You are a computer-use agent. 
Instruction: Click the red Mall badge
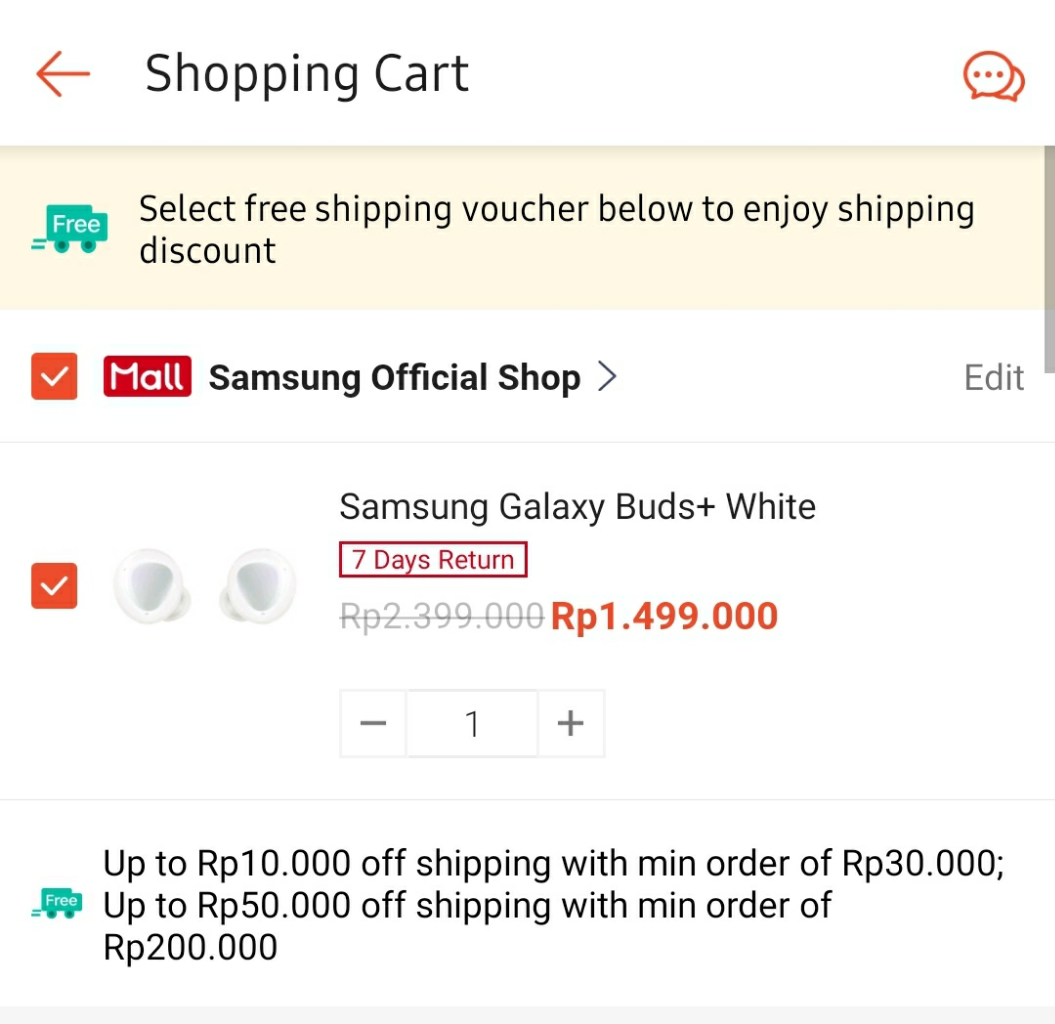(147, 377)
